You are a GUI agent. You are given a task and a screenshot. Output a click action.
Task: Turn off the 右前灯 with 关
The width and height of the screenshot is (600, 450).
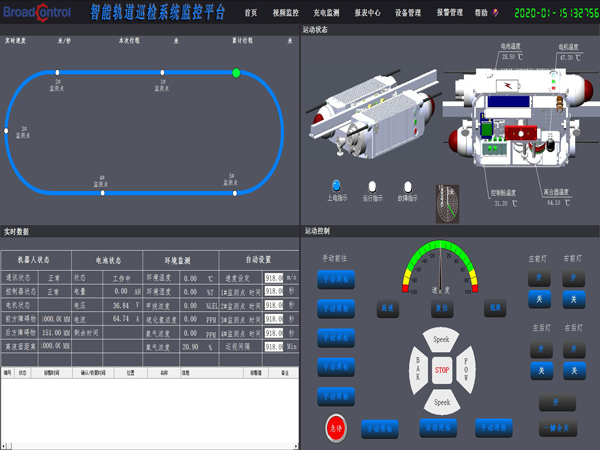coord(573,299)
